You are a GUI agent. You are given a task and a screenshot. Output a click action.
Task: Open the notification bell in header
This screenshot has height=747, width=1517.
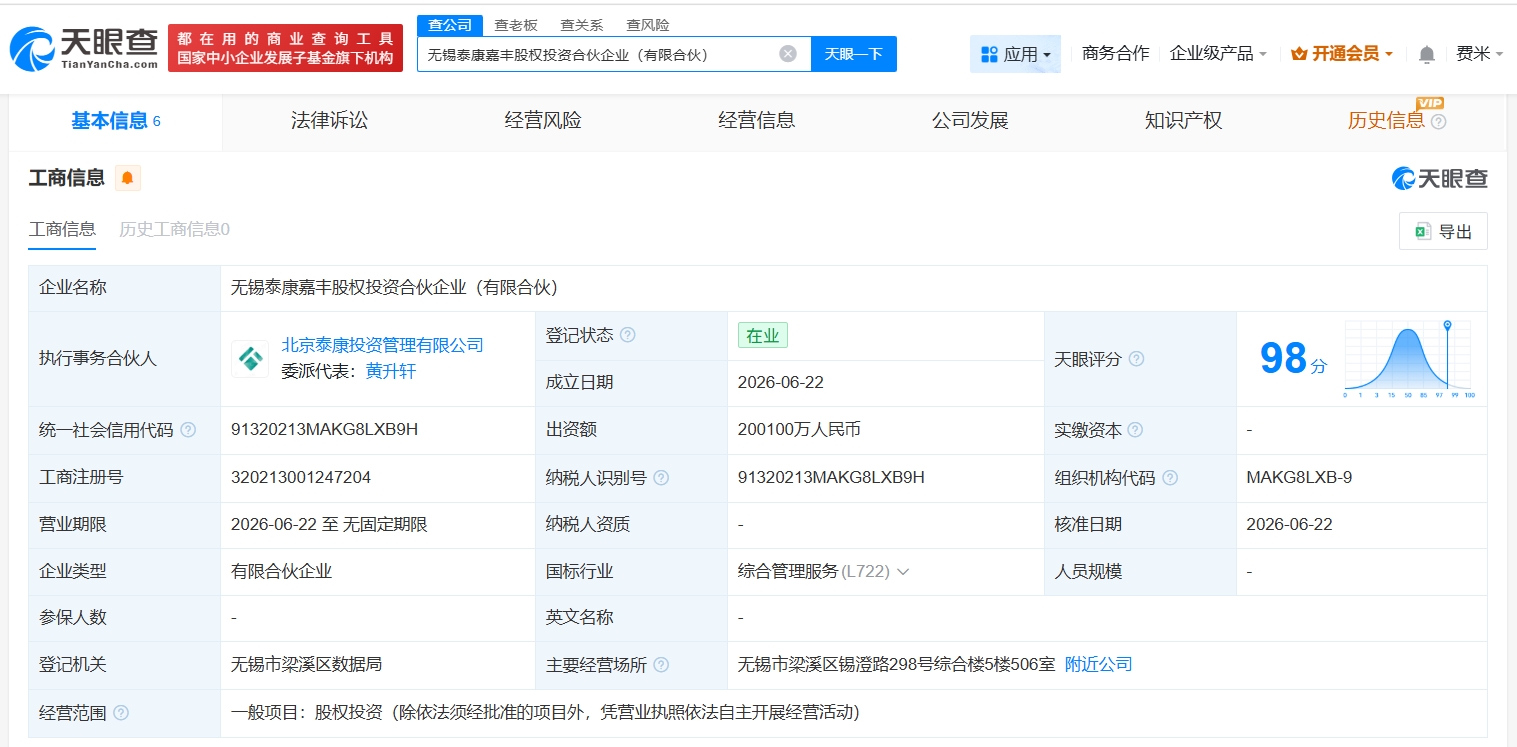1427,54
